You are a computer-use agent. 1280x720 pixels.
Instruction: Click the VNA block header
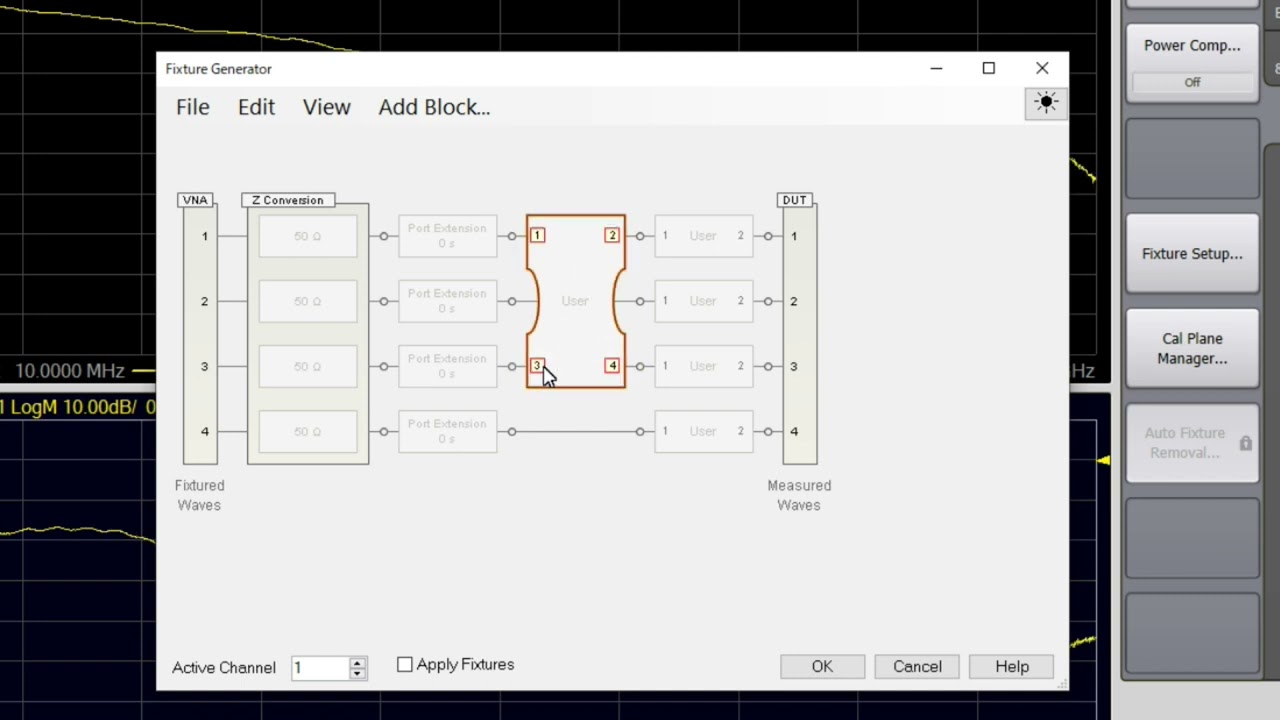(195, 200)
